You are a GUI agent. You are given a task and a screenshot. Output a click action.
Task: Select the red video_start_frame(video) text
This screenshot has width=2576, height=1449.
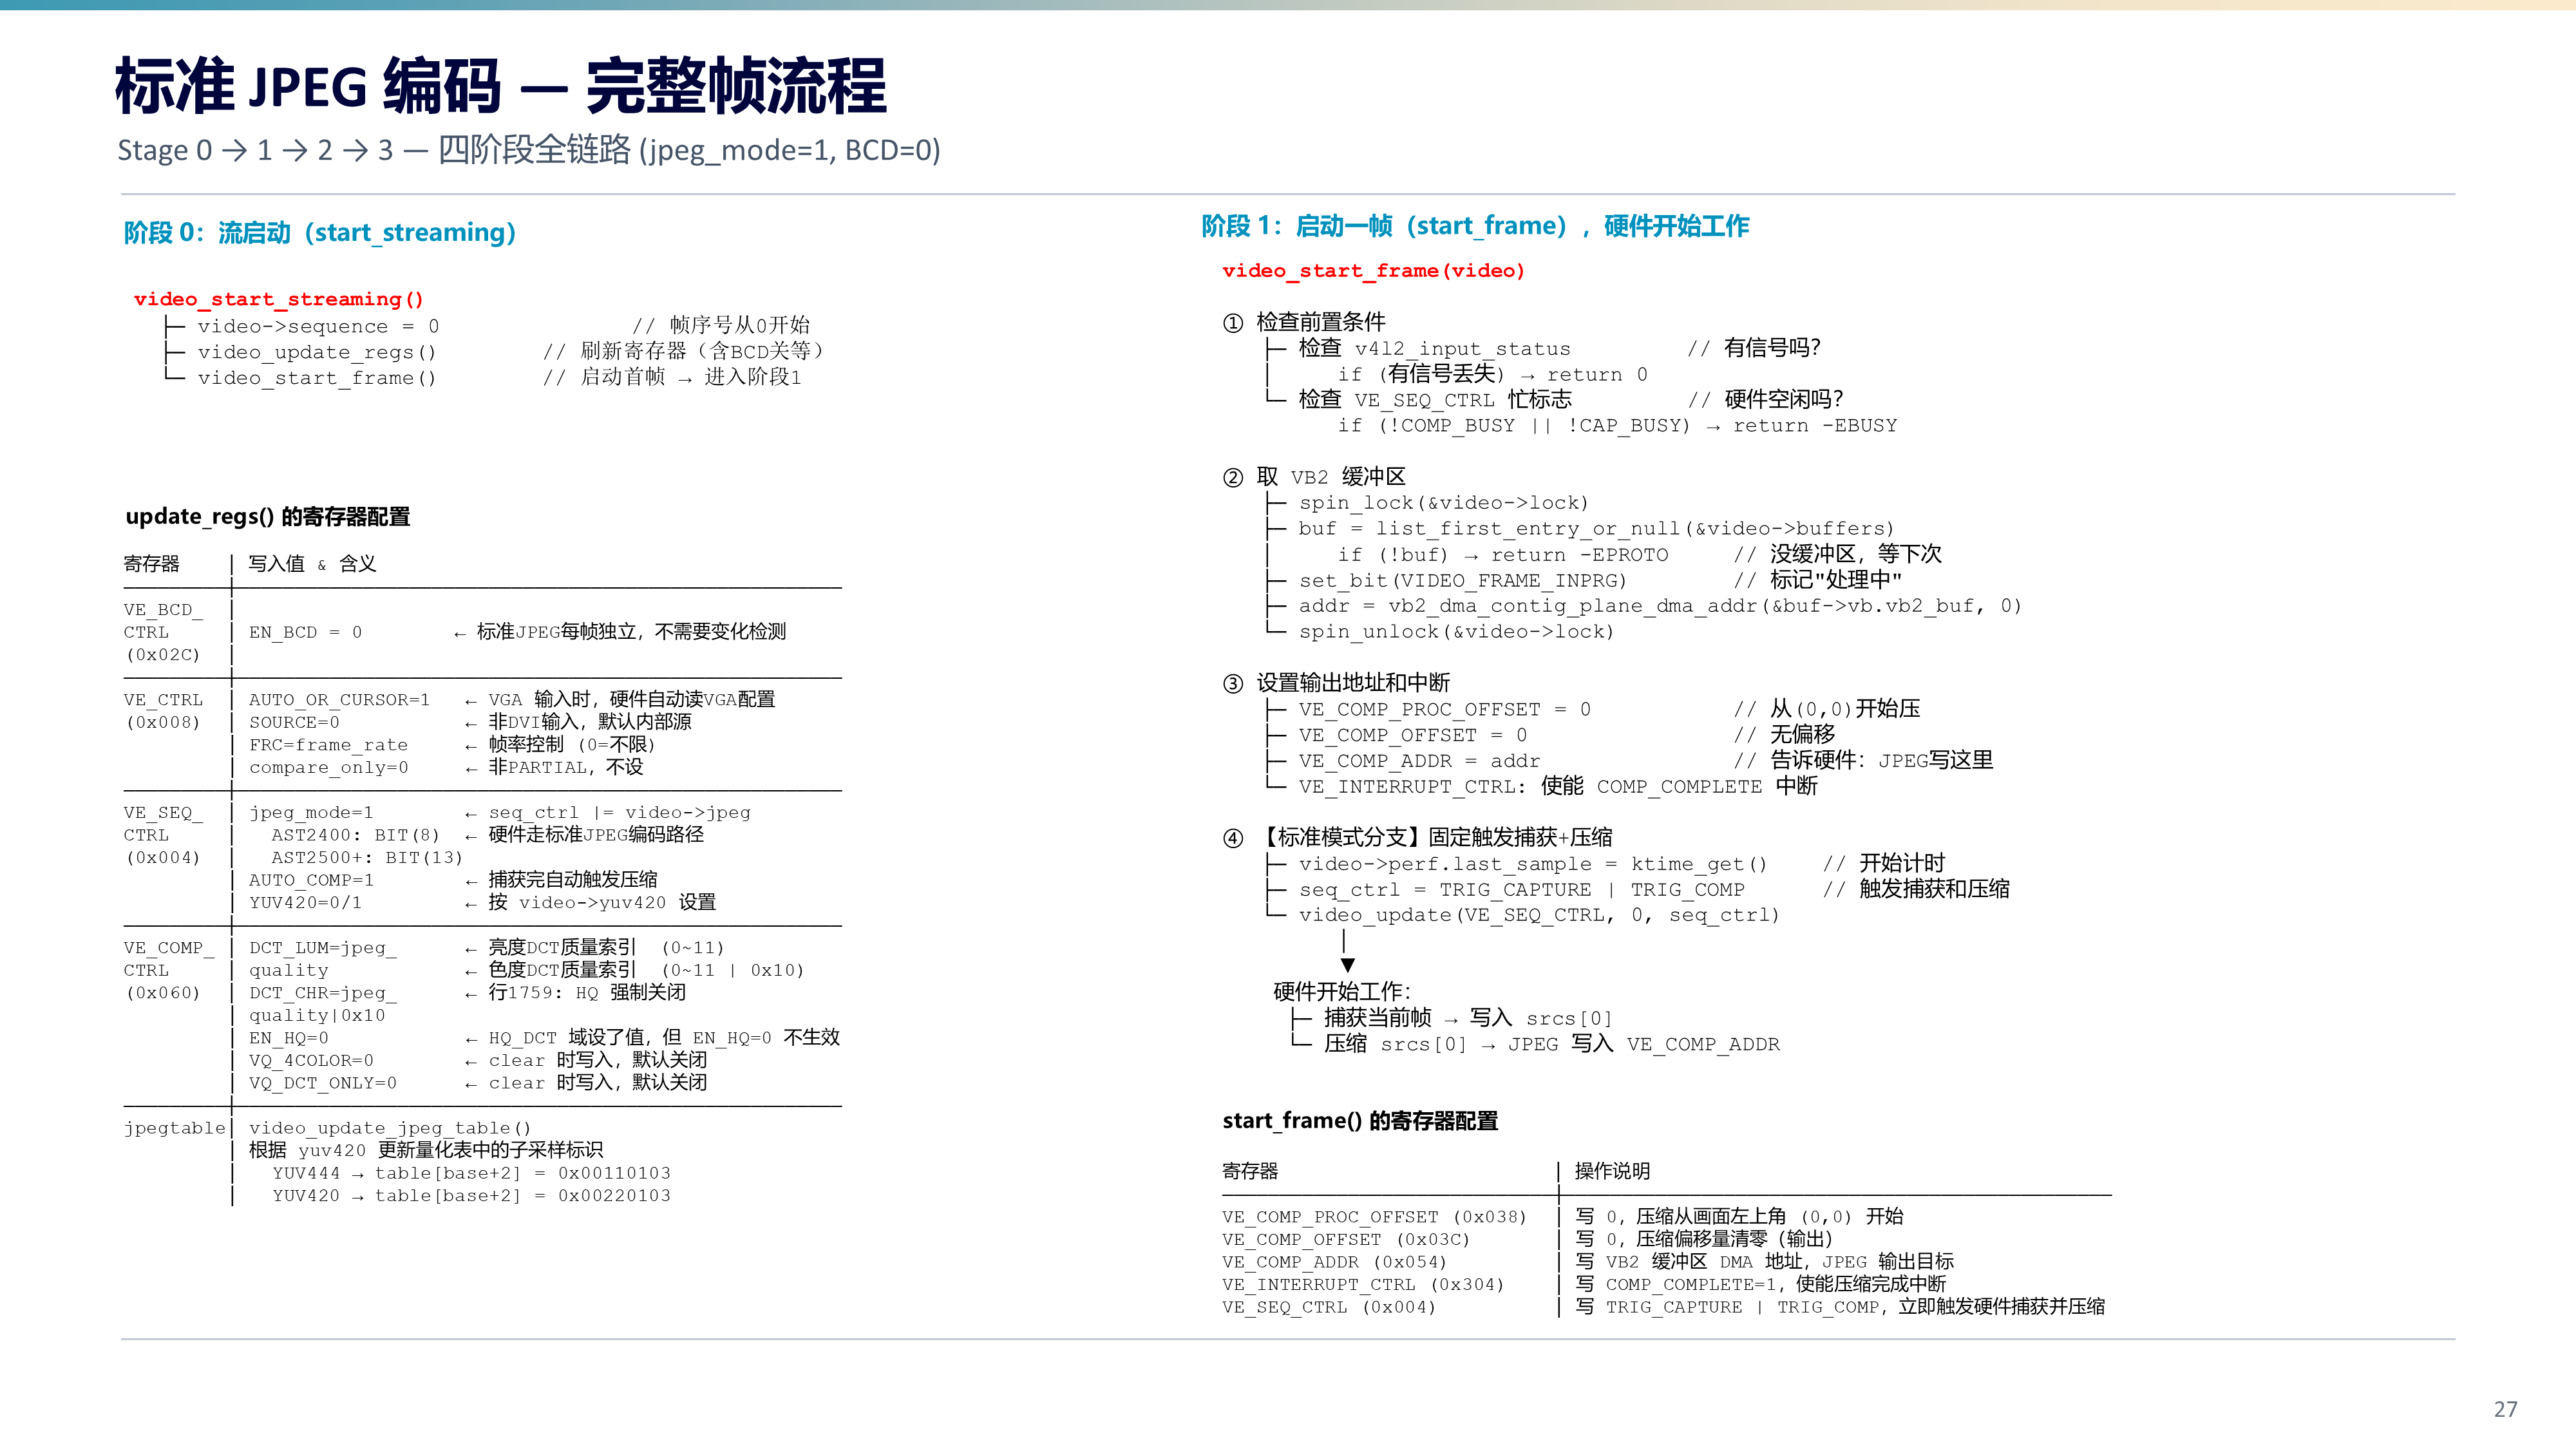(x=1373, y=271)
